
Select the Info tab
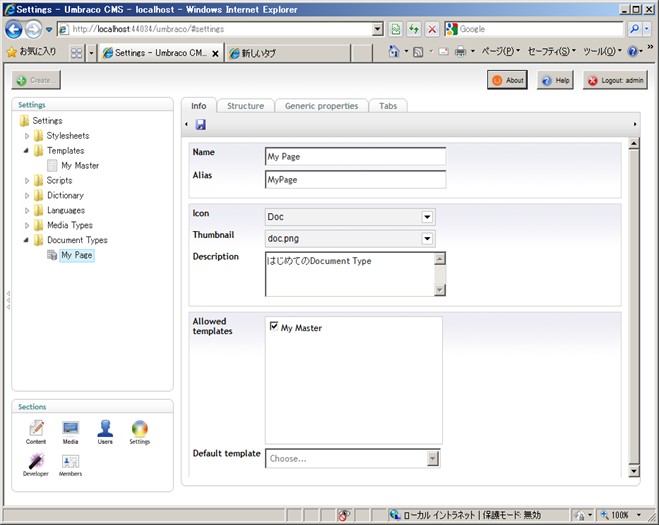[x=199, y=106]
